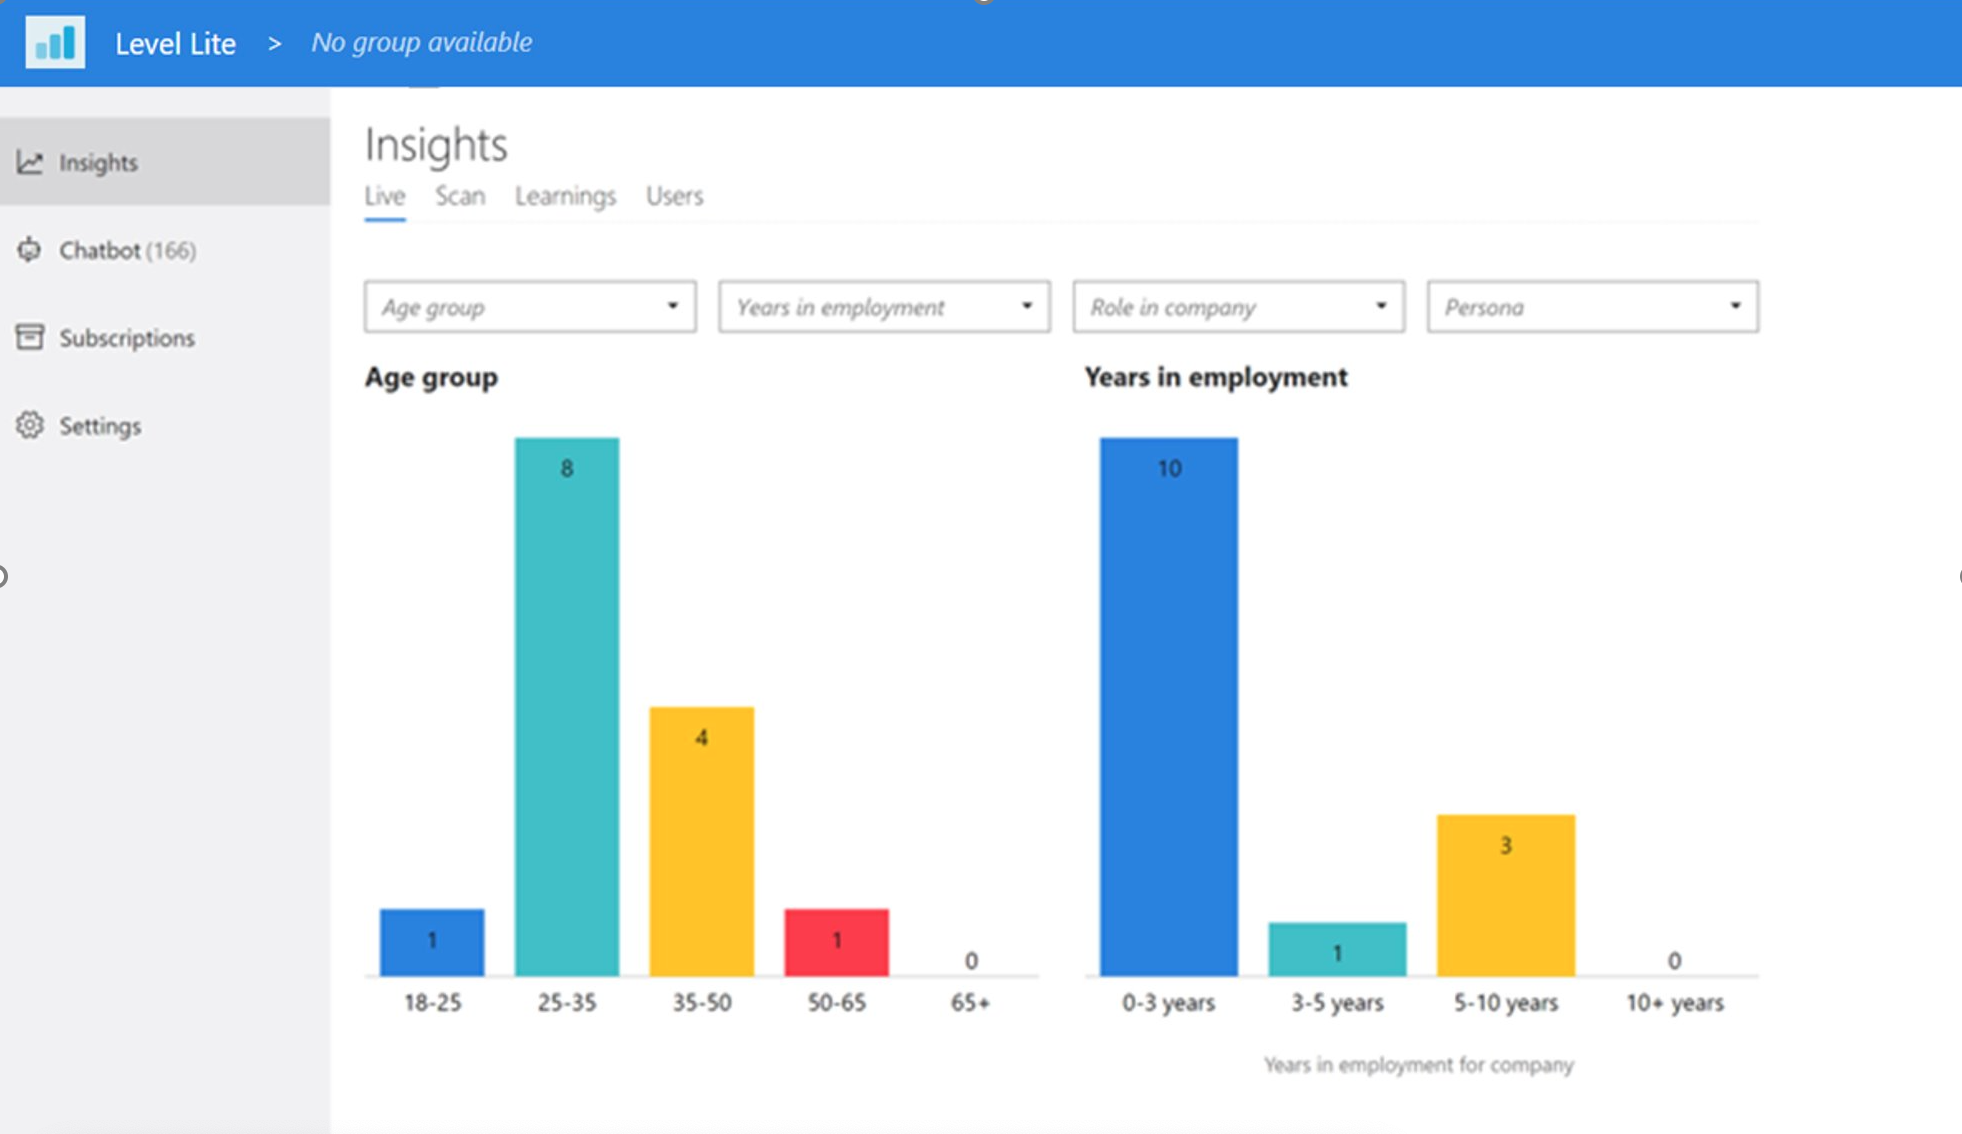Open Insights in the sidebar
Image resolution: width=1962 pixels, height=1134 pixels.
pyautogui.click(x=165, y=162)
